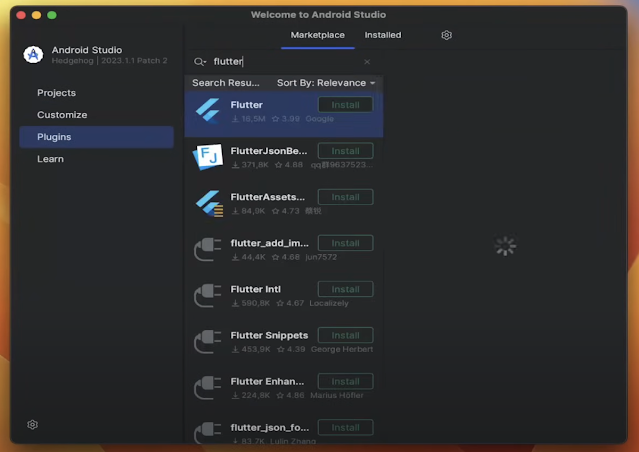
Task: Select the Flutter Enhan... plugin name
Action: coord(267,381)
